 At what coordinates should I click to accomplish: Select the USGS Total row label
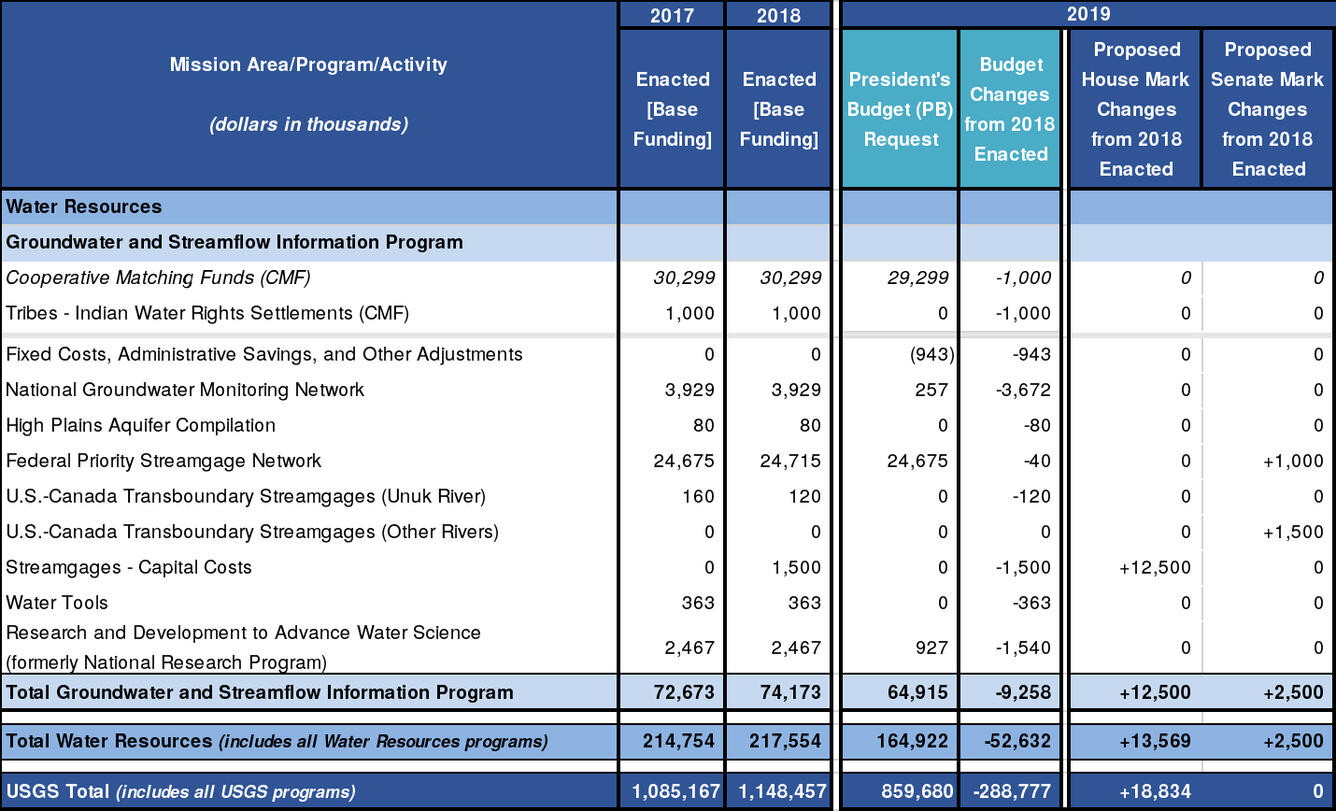pyautogui.click(x=180, y=791)
